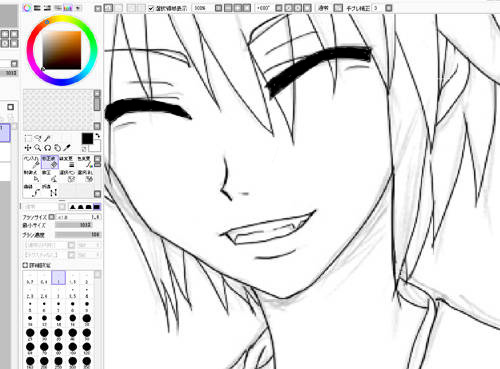Open the ブラシサイズ multiplier button

51,217
